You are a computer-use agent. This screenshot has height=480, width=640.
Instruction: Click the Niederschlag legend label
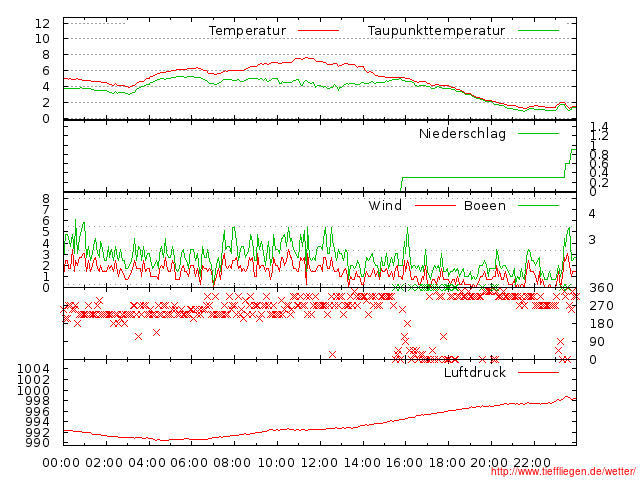pos(462,133)
